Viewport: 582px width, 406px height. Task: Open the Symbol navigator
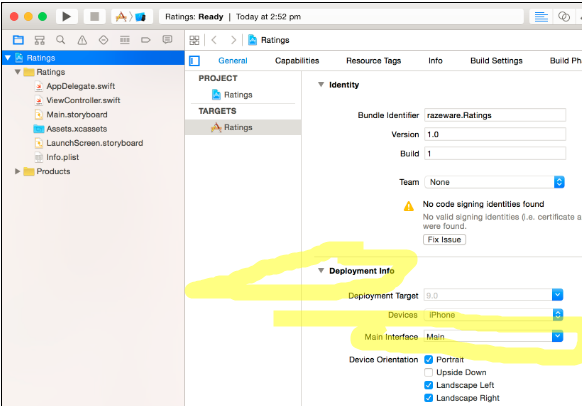click(40, 40)
